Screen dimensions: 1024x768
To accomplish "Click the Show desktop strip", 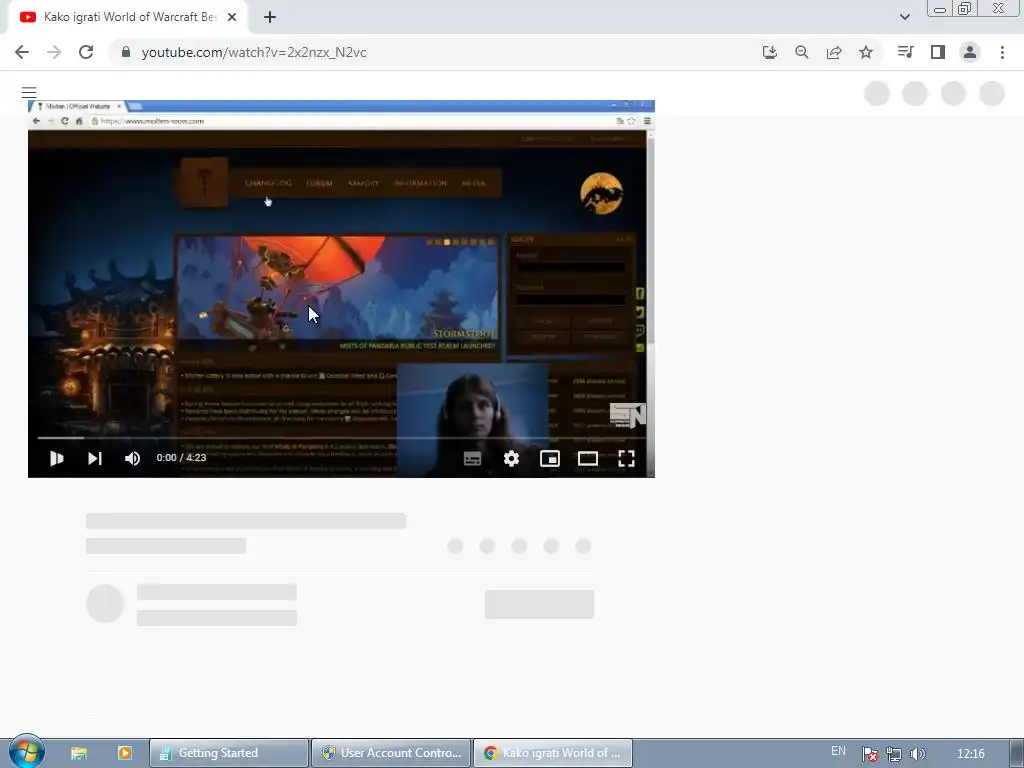I will pyautogui.click(x=1017, y=753).
